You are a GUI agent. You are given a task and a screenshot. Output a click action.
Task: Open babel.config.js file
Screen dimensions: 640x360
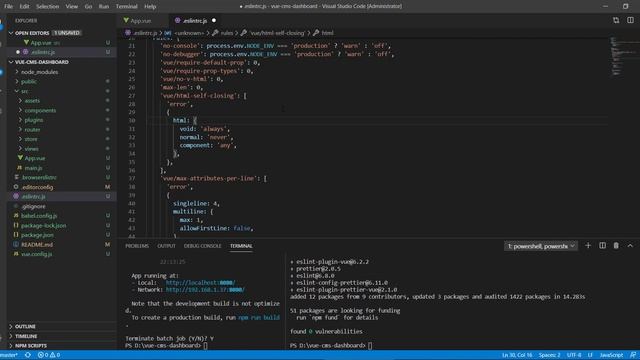tap(39, 216)
